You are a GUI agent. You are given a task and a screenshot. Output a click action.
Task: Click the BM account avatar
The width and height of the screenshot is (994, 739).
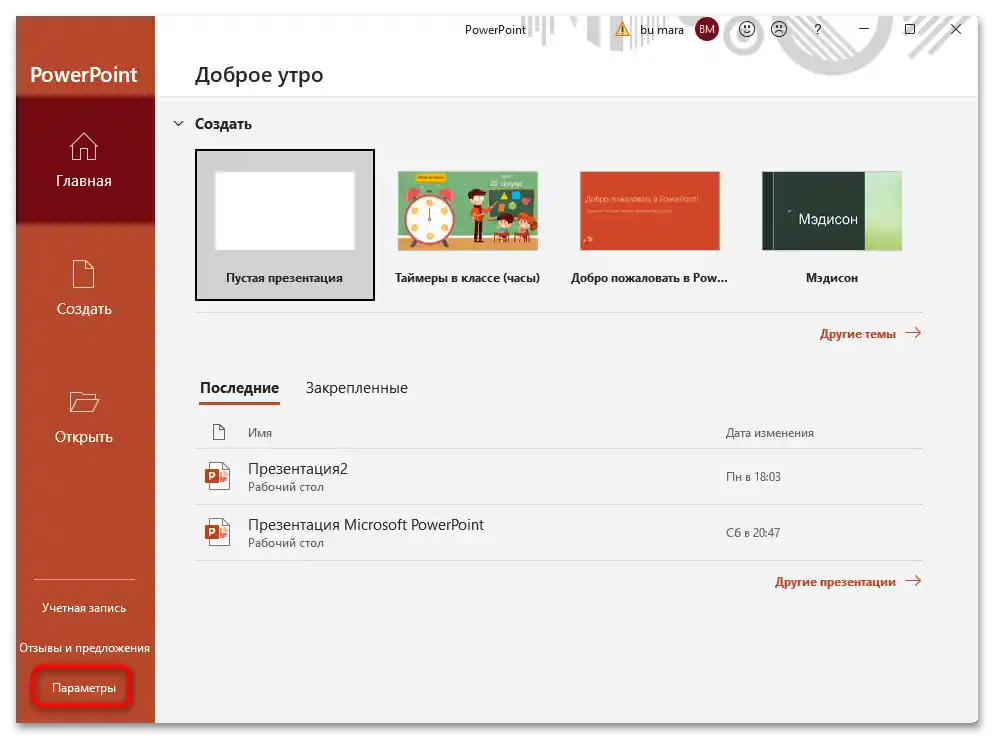706,30
